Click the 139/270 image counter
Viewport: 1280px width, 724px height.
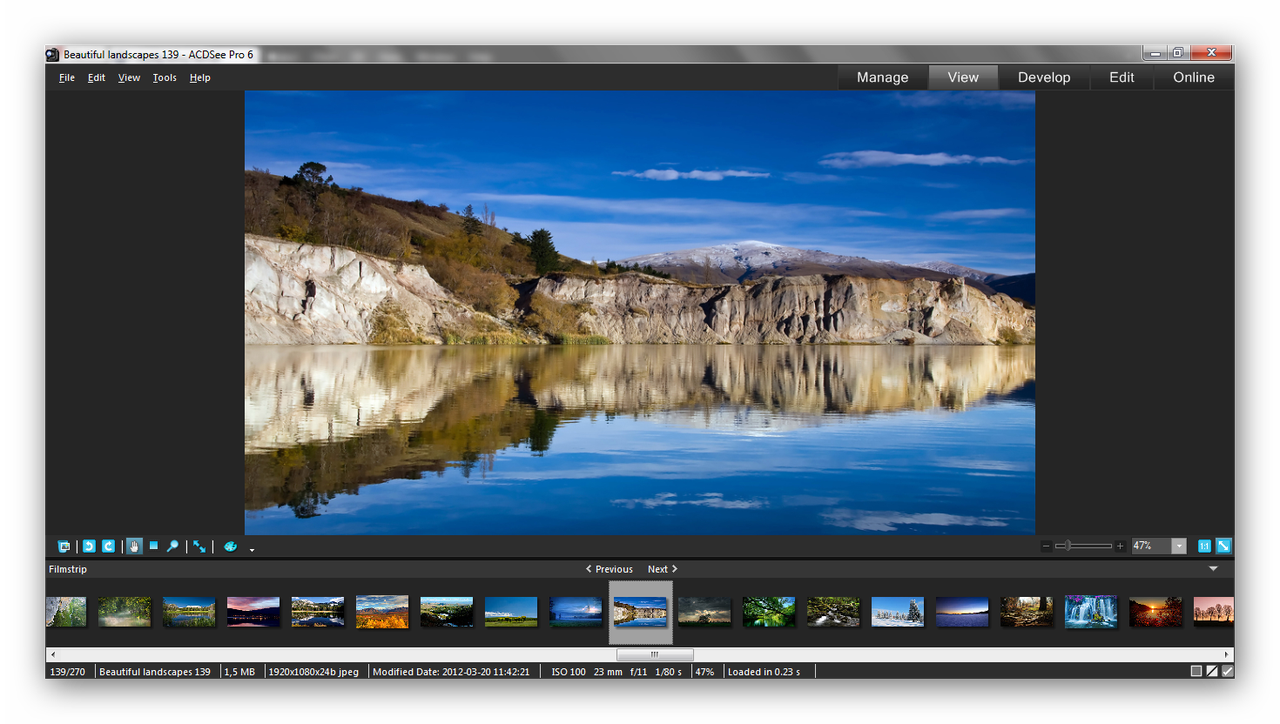click(x=68, y=672)
